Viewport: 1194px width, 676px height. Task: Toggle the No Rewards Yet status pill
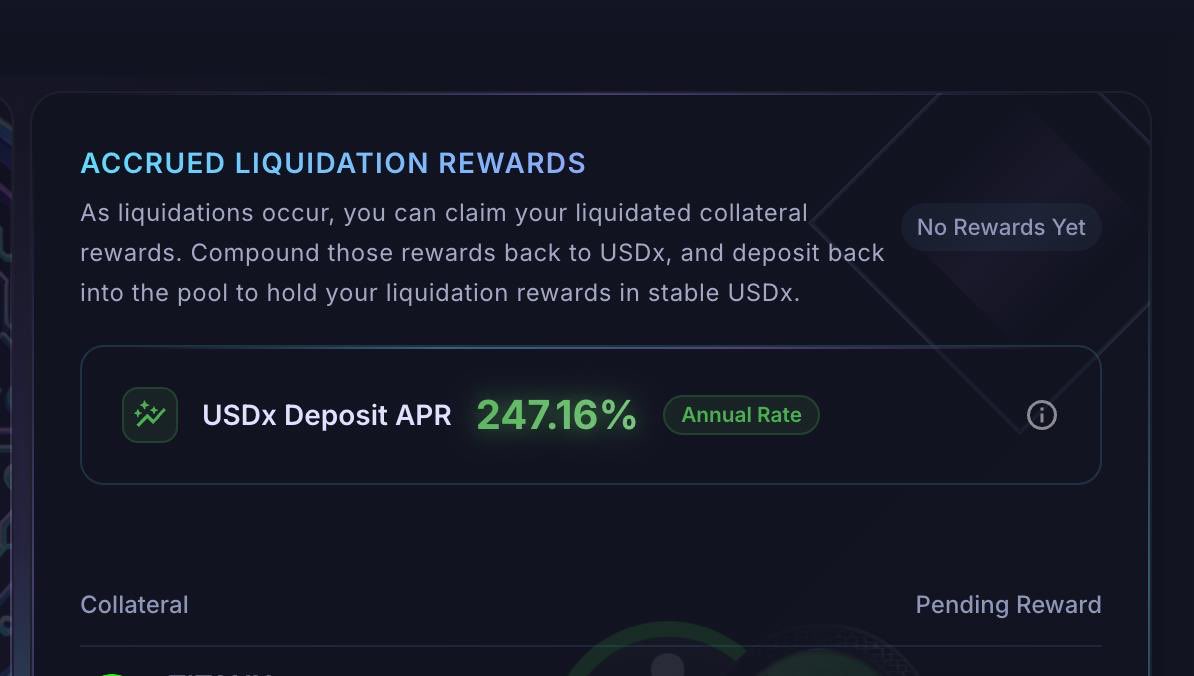pyautogui.click(x=1001, y=227)
